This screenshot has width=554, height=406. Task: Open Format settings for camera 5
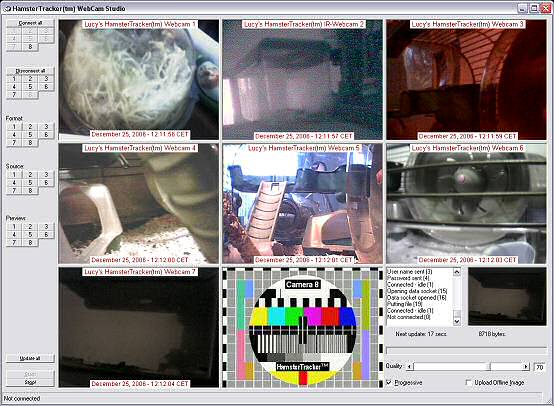pos(30,135)
